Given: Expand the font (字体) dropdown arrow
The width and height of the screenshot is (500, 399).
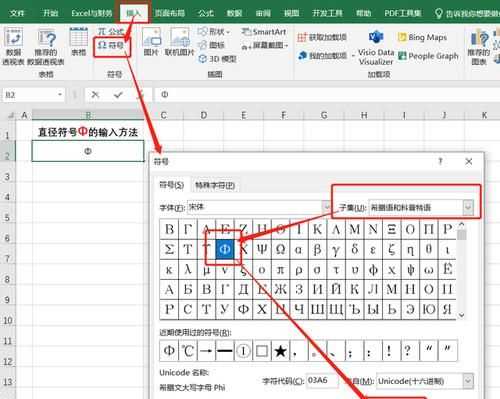Looking at the screenshot, I should (327, 207).
